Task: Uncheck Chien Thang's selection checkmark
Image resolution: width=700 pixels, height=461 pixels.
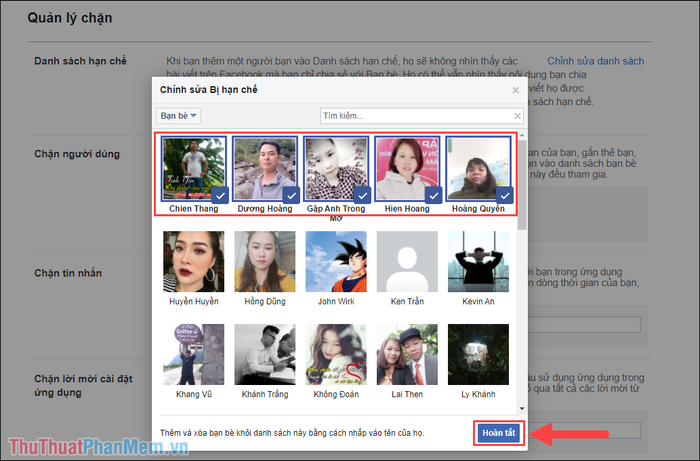Action: pyautogui.click(x=220, y=195)
